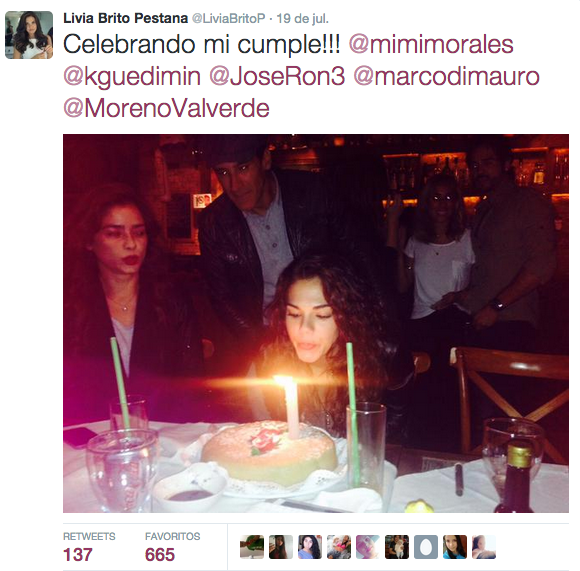Open the default egg avatar profile
This screenshot has height=571, width=580.
426,547
